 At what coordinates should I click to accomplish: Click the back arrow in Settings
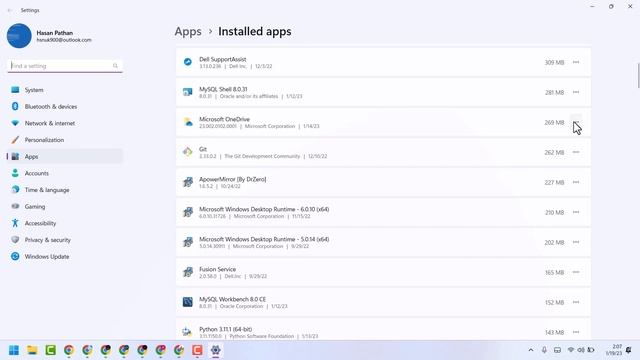[10, 10]
